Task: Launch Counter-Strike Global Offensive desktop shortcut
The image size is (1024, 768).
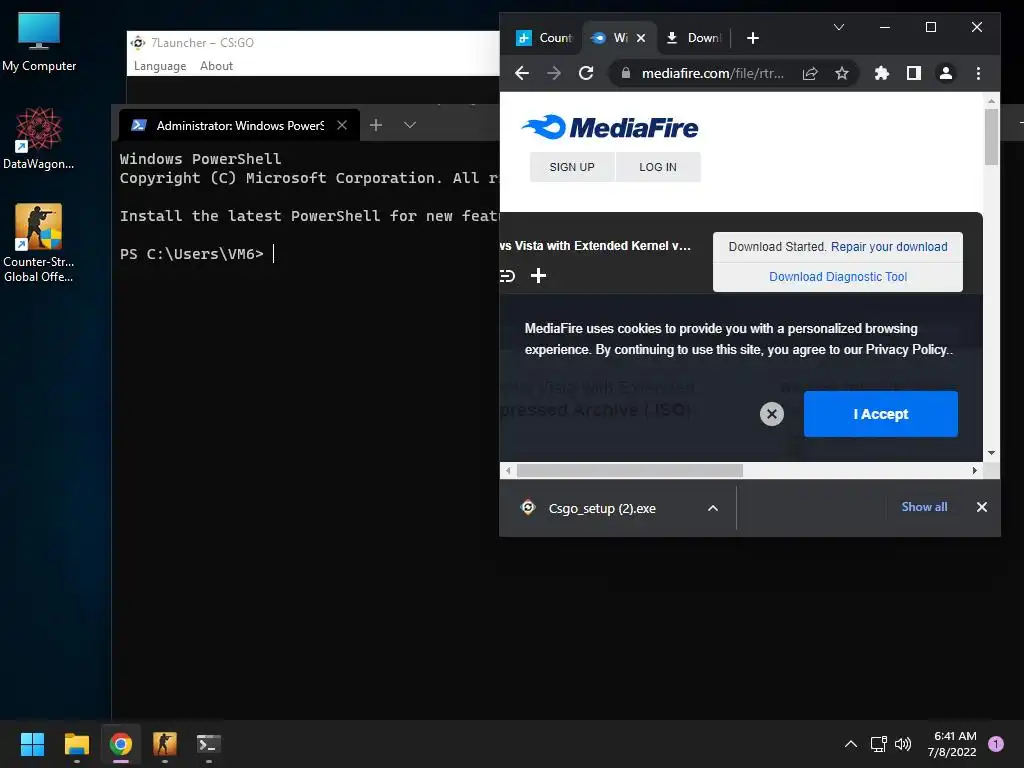Action: [x=39, y=242]
